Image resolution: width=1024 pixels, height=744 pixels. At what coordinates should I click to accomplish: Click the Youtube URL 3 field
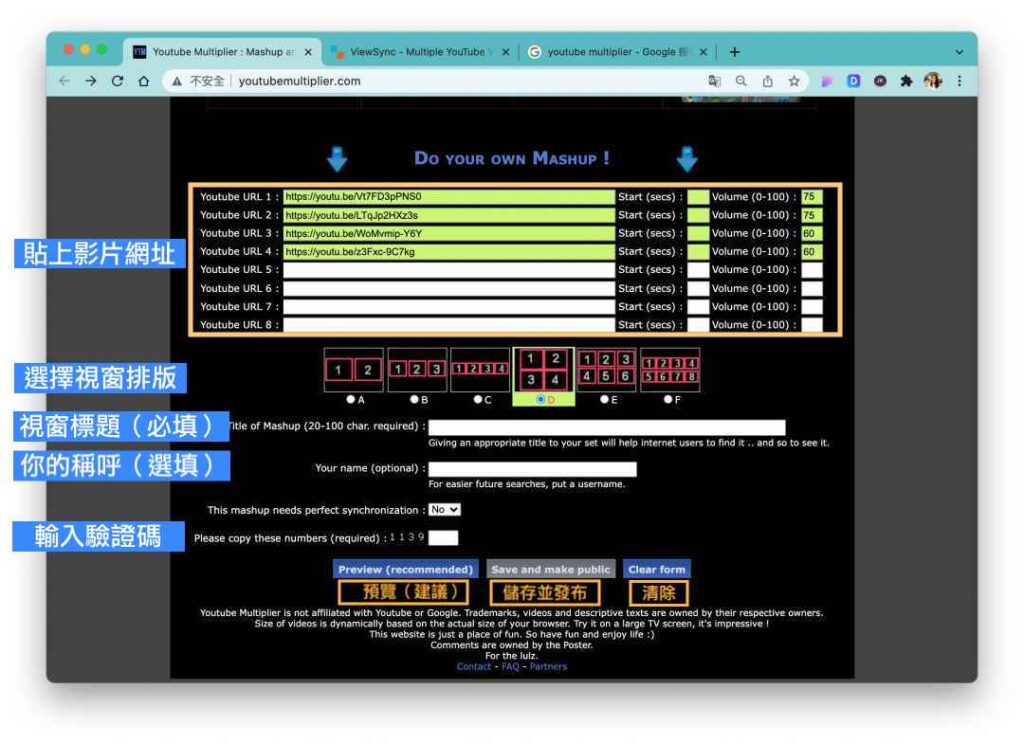point(449,233)
